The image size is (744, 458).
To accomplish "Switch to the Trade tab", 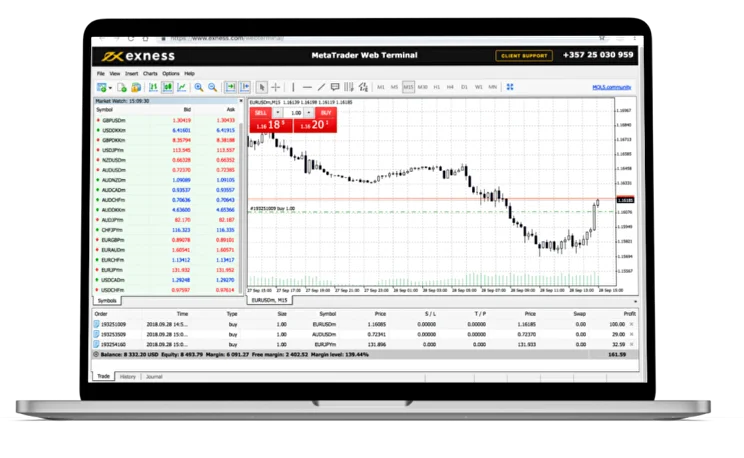I will [x=103, y=376].
